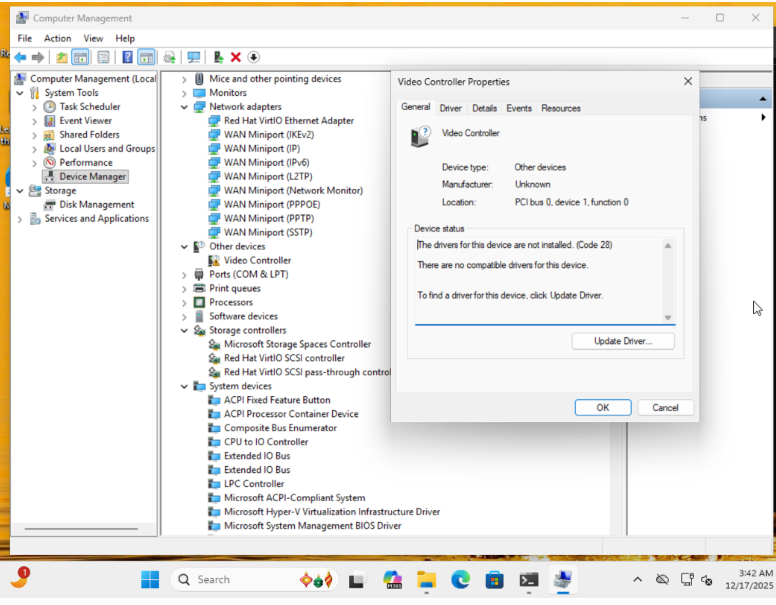Click the device status scroll-up arrow
The height and width of the screenshot is (605, 776).
click(668, 246)
